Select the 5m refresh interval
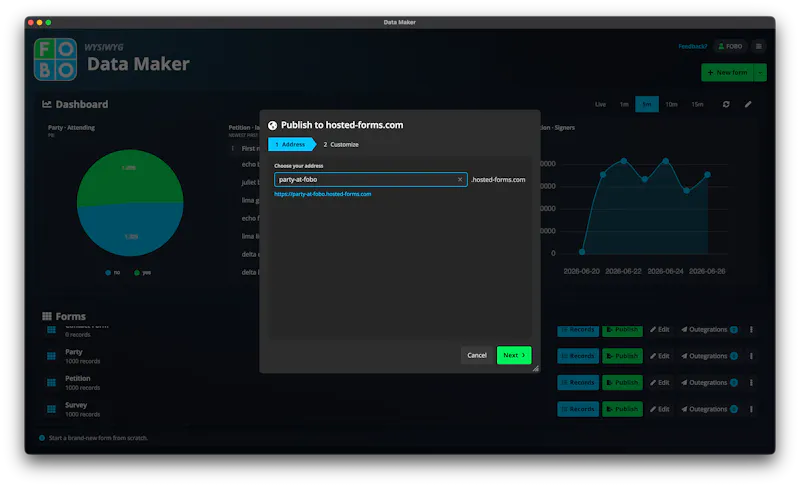Image resolution: width=800 pixels, height=487 pixels. tap(647, 104)
